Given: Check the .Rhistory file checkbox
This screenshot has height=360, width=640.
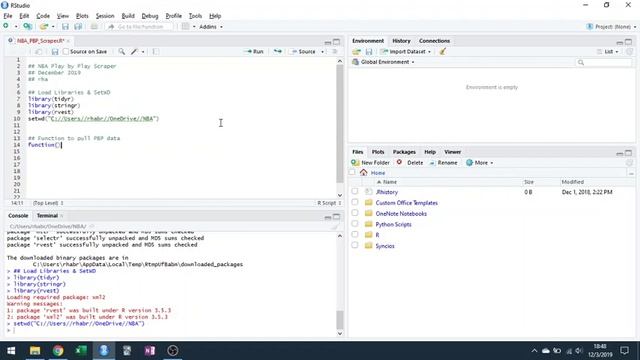Looking at the screenshot, I should tap(355, 191).
